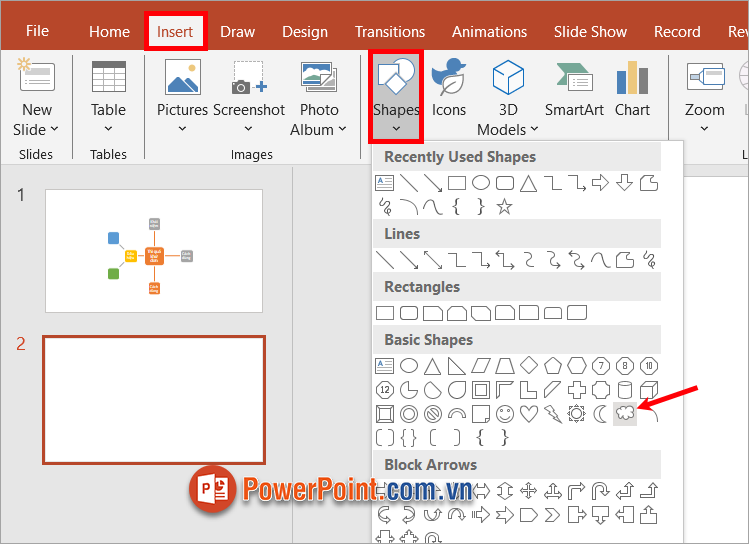The width and height of the screenshot is (749, 544).
Task: Select the Hexagon in Basic Shapes
Action: 577,366
